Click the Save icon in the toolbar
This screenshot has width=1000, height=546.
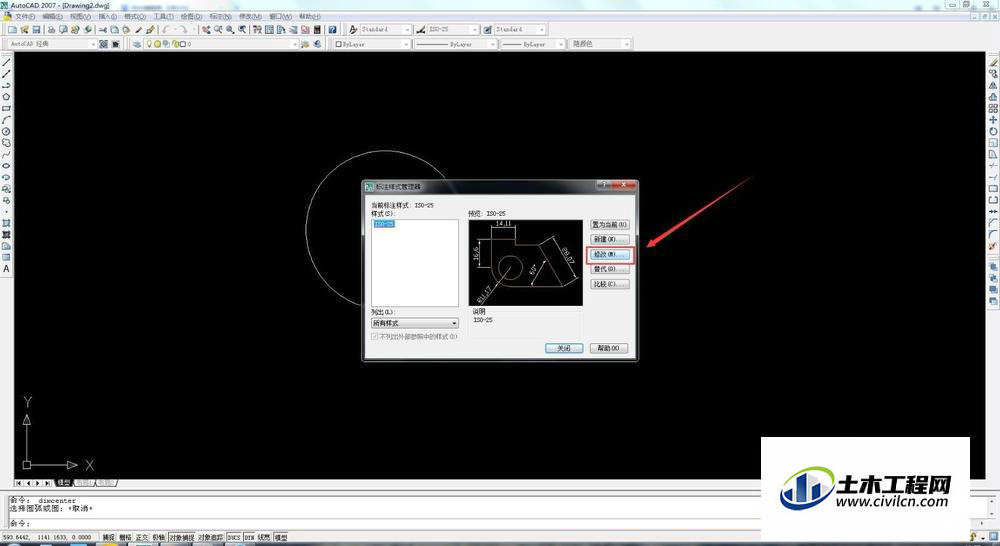click(x=36, y=29)
